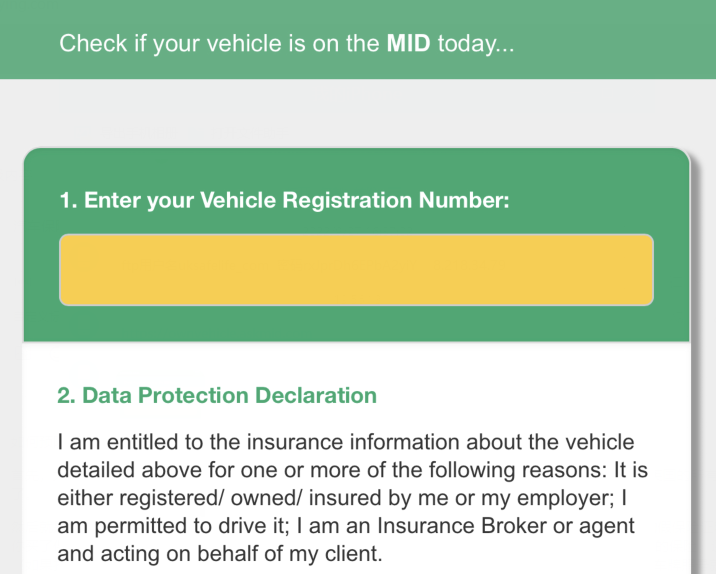The height and width of the screenshot is (574, 716).
Task: Click the word 'Number:' in step one label
Action: pyautogui.click(x=464, y=200)
